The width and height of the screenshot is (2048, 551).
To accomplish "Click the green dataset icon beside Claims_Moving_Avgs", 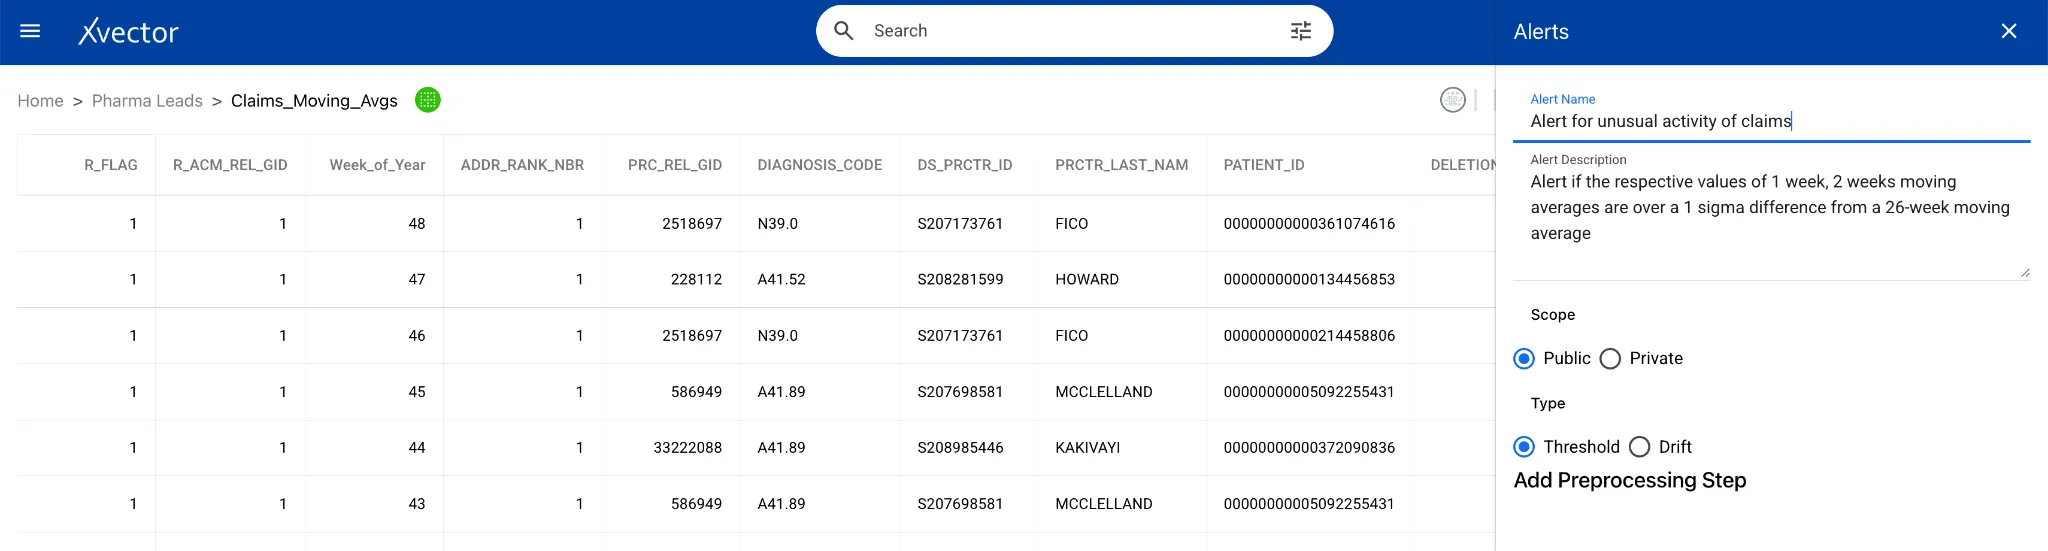I will coord(428,100).
